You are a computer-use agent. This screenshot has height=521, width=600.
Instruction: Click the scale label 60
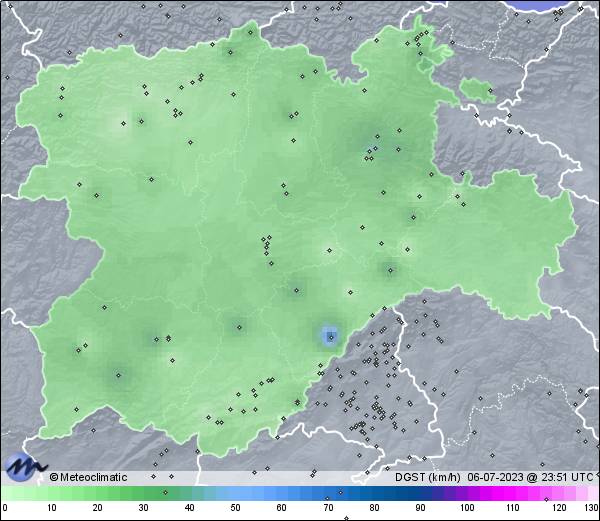point(282,508)
